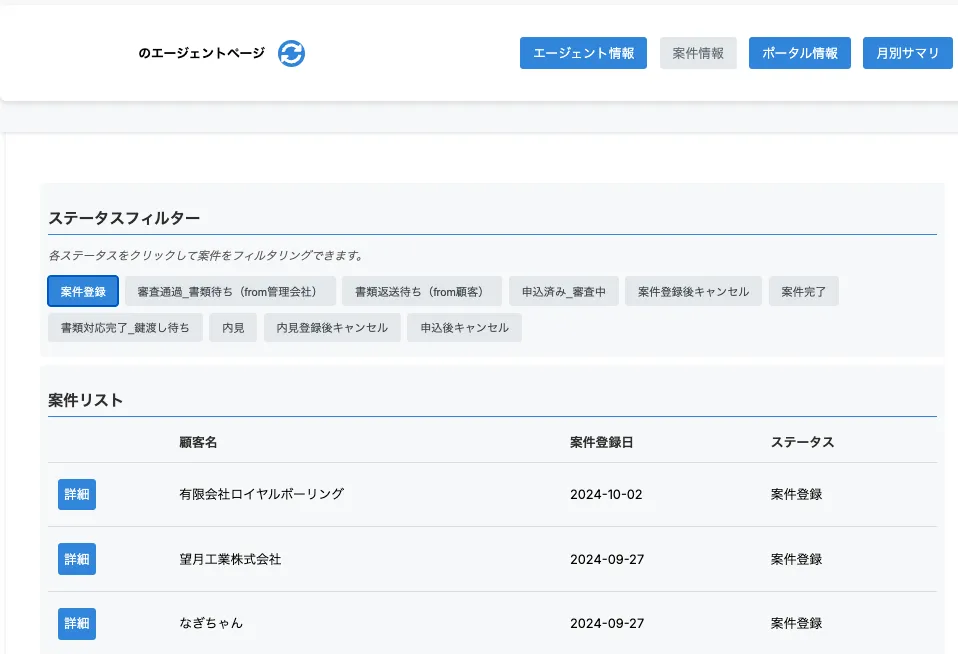
Task: Filter by 案件完了 status
Action: tap(803, 292)
